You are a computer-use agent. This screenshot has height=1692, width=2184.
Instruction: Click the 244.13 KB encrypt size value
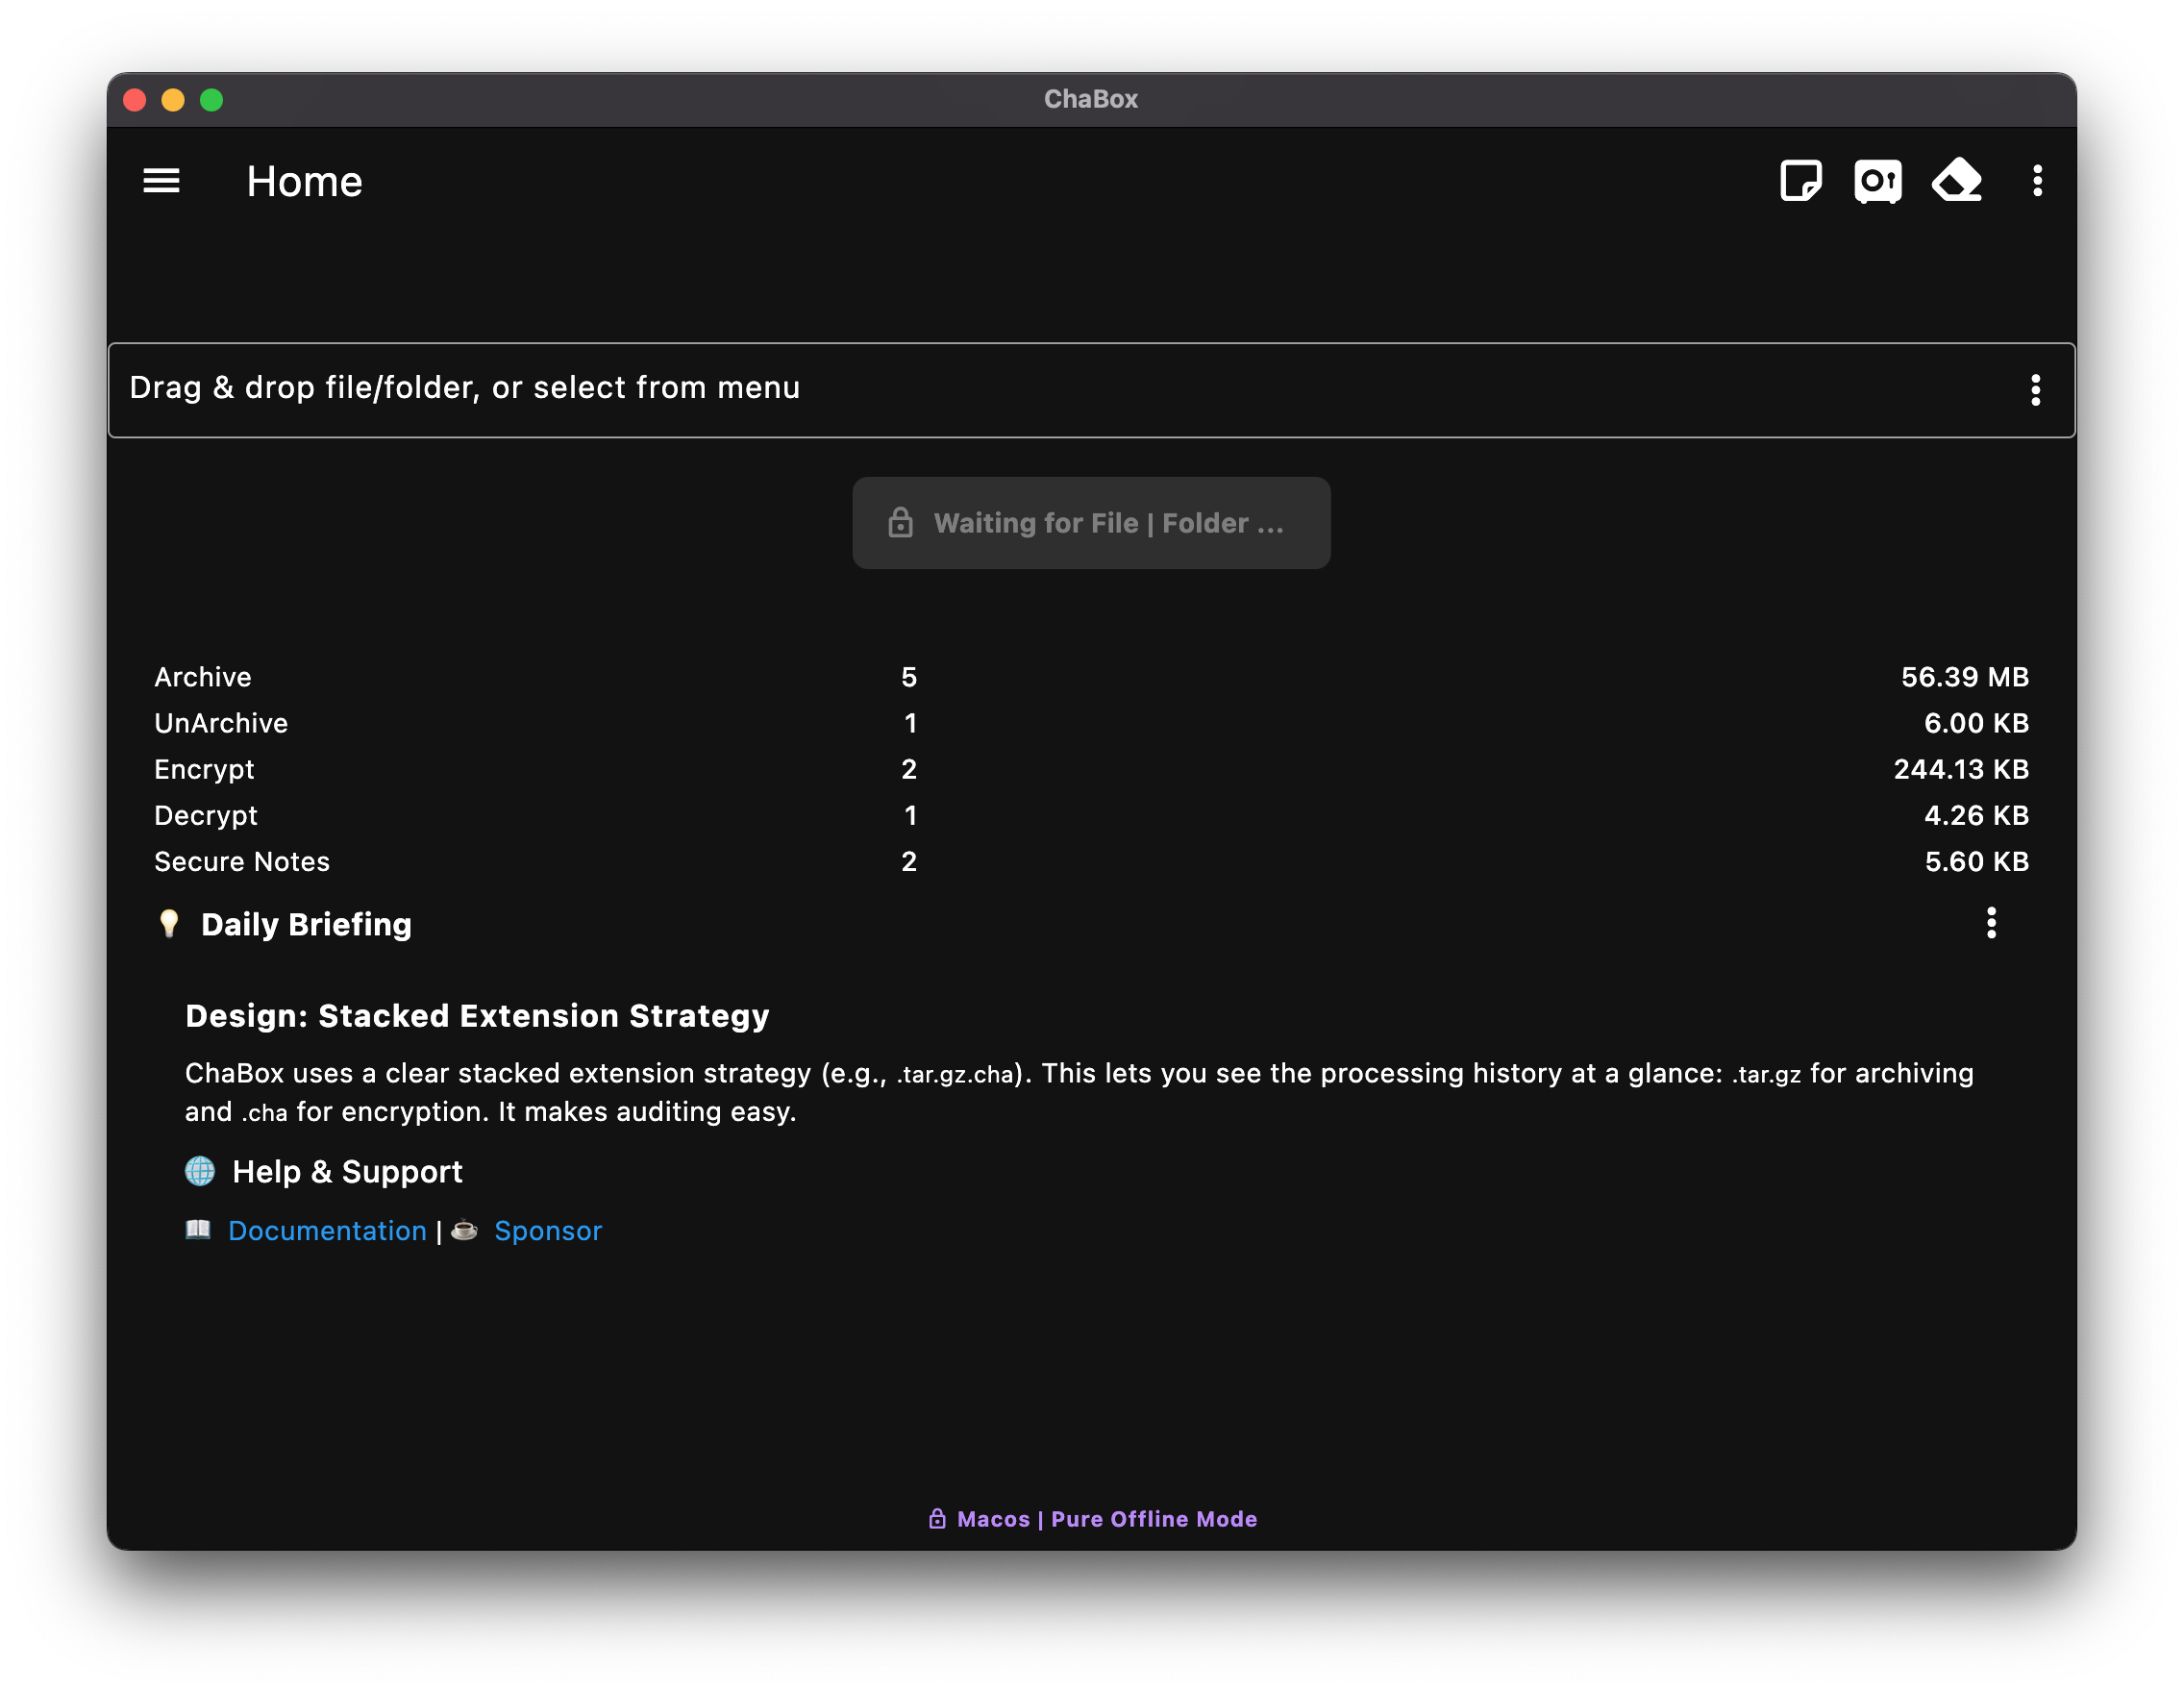pos(1961,769)
